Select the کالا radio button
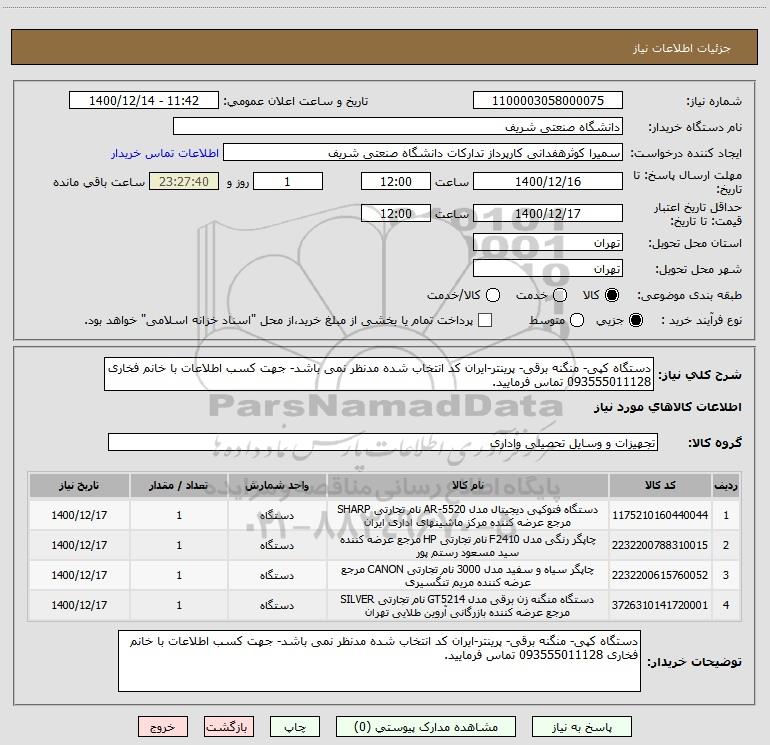This screenshot has width=770, height=745. click(612, 295)
